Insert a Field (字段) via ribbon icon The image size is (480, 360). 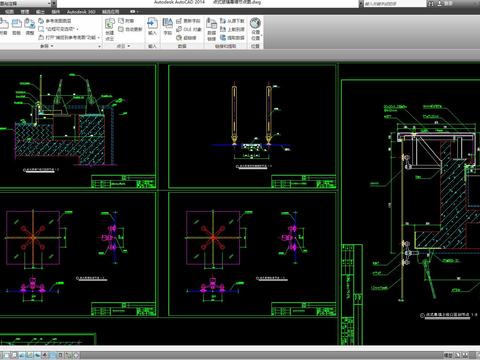167,27
